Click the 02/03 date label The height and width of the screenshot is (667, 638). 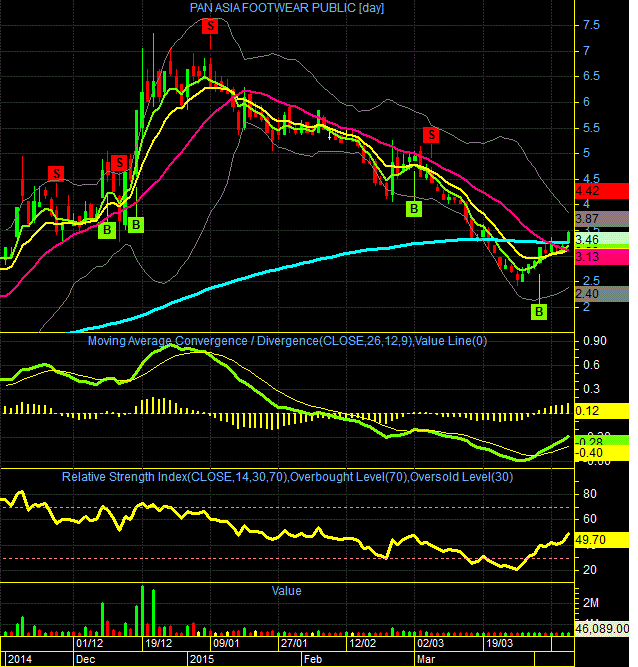click(x=430, y=643)
